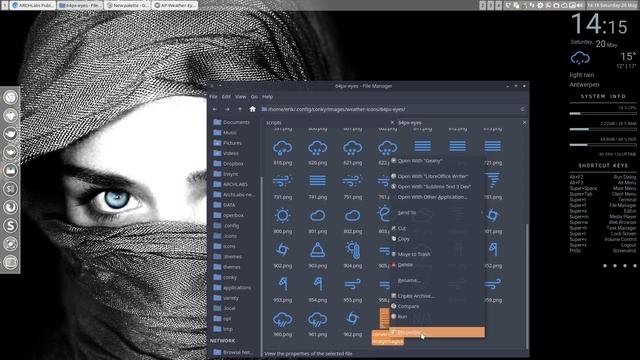640x360 pixels.
Task: Select the 751.png file icon
Action: 353,181
